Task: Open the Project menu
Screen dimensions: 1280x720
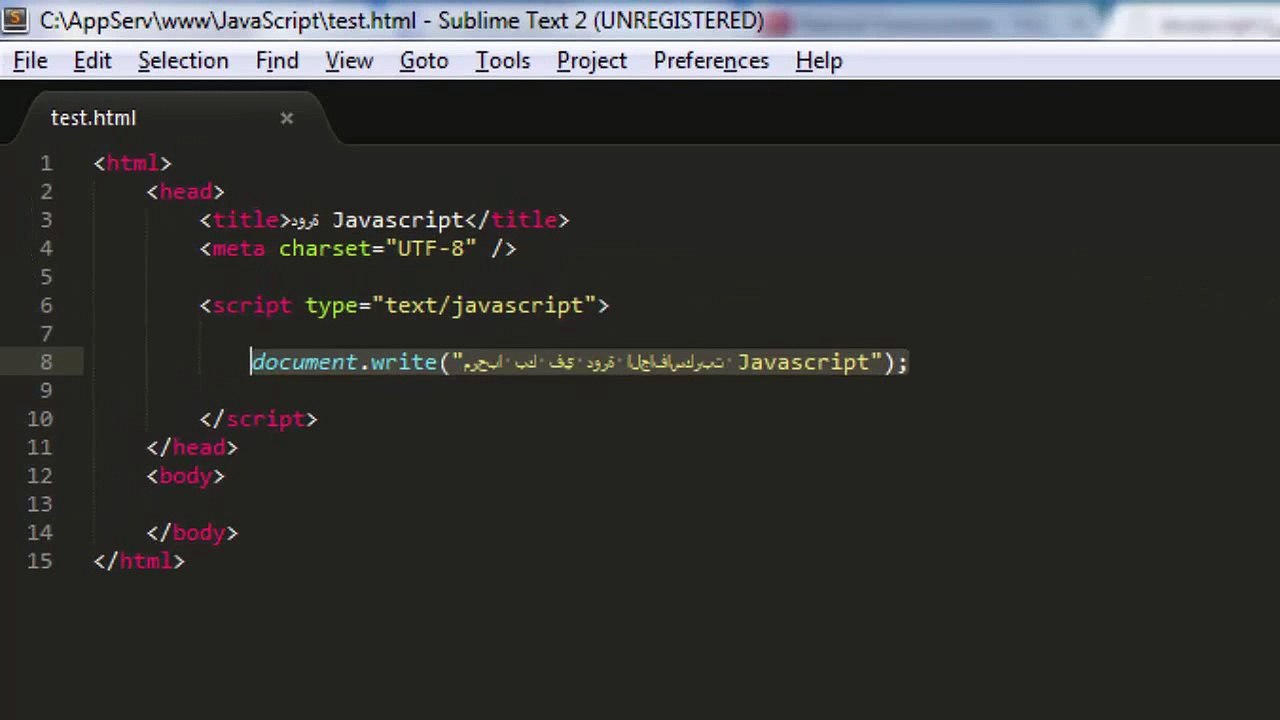Action: click(592, 61)
